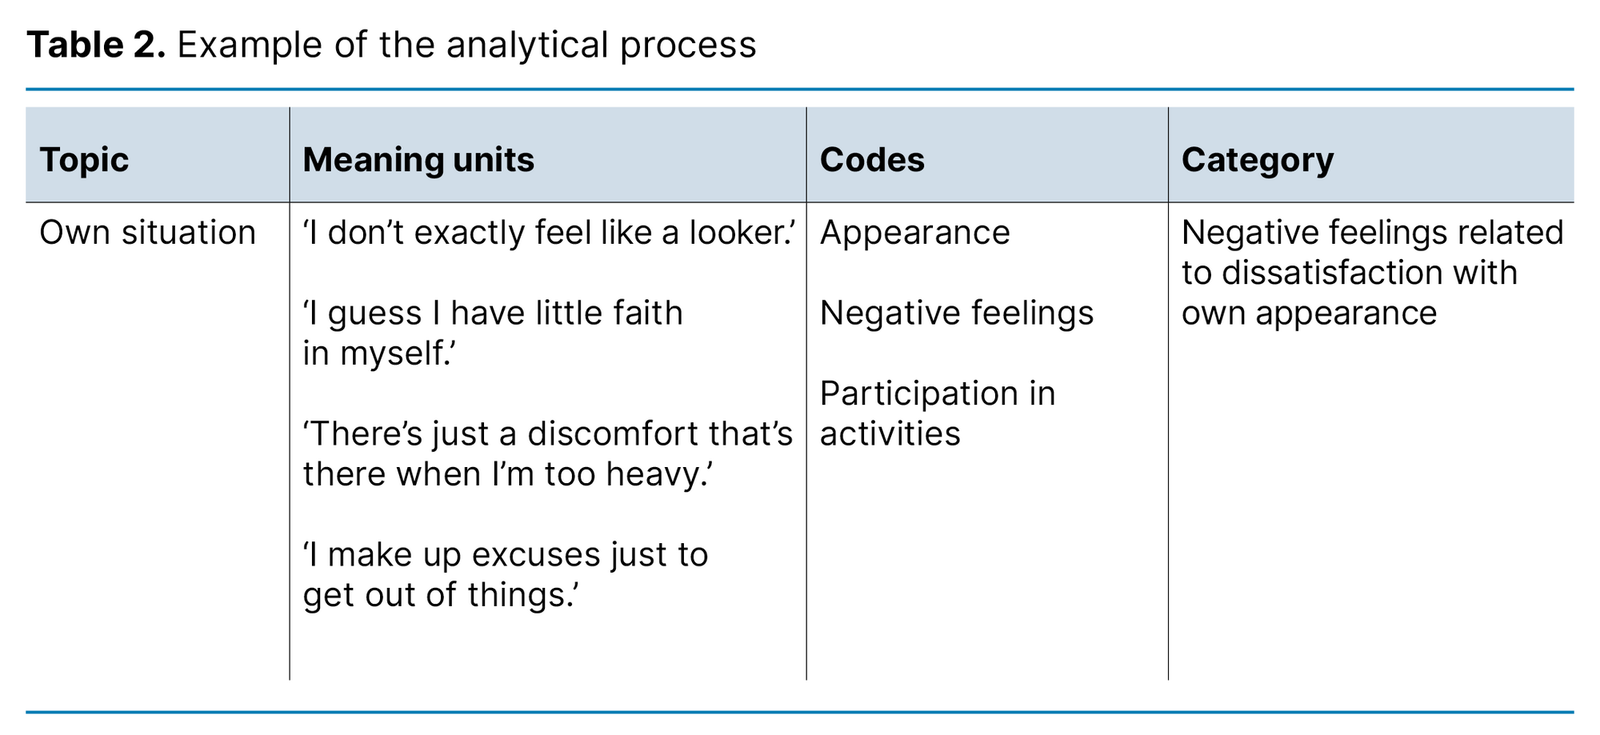Click the quote "I guess I have little faith"
This screenshot has height=735, width=1600.
click(493, 313)
